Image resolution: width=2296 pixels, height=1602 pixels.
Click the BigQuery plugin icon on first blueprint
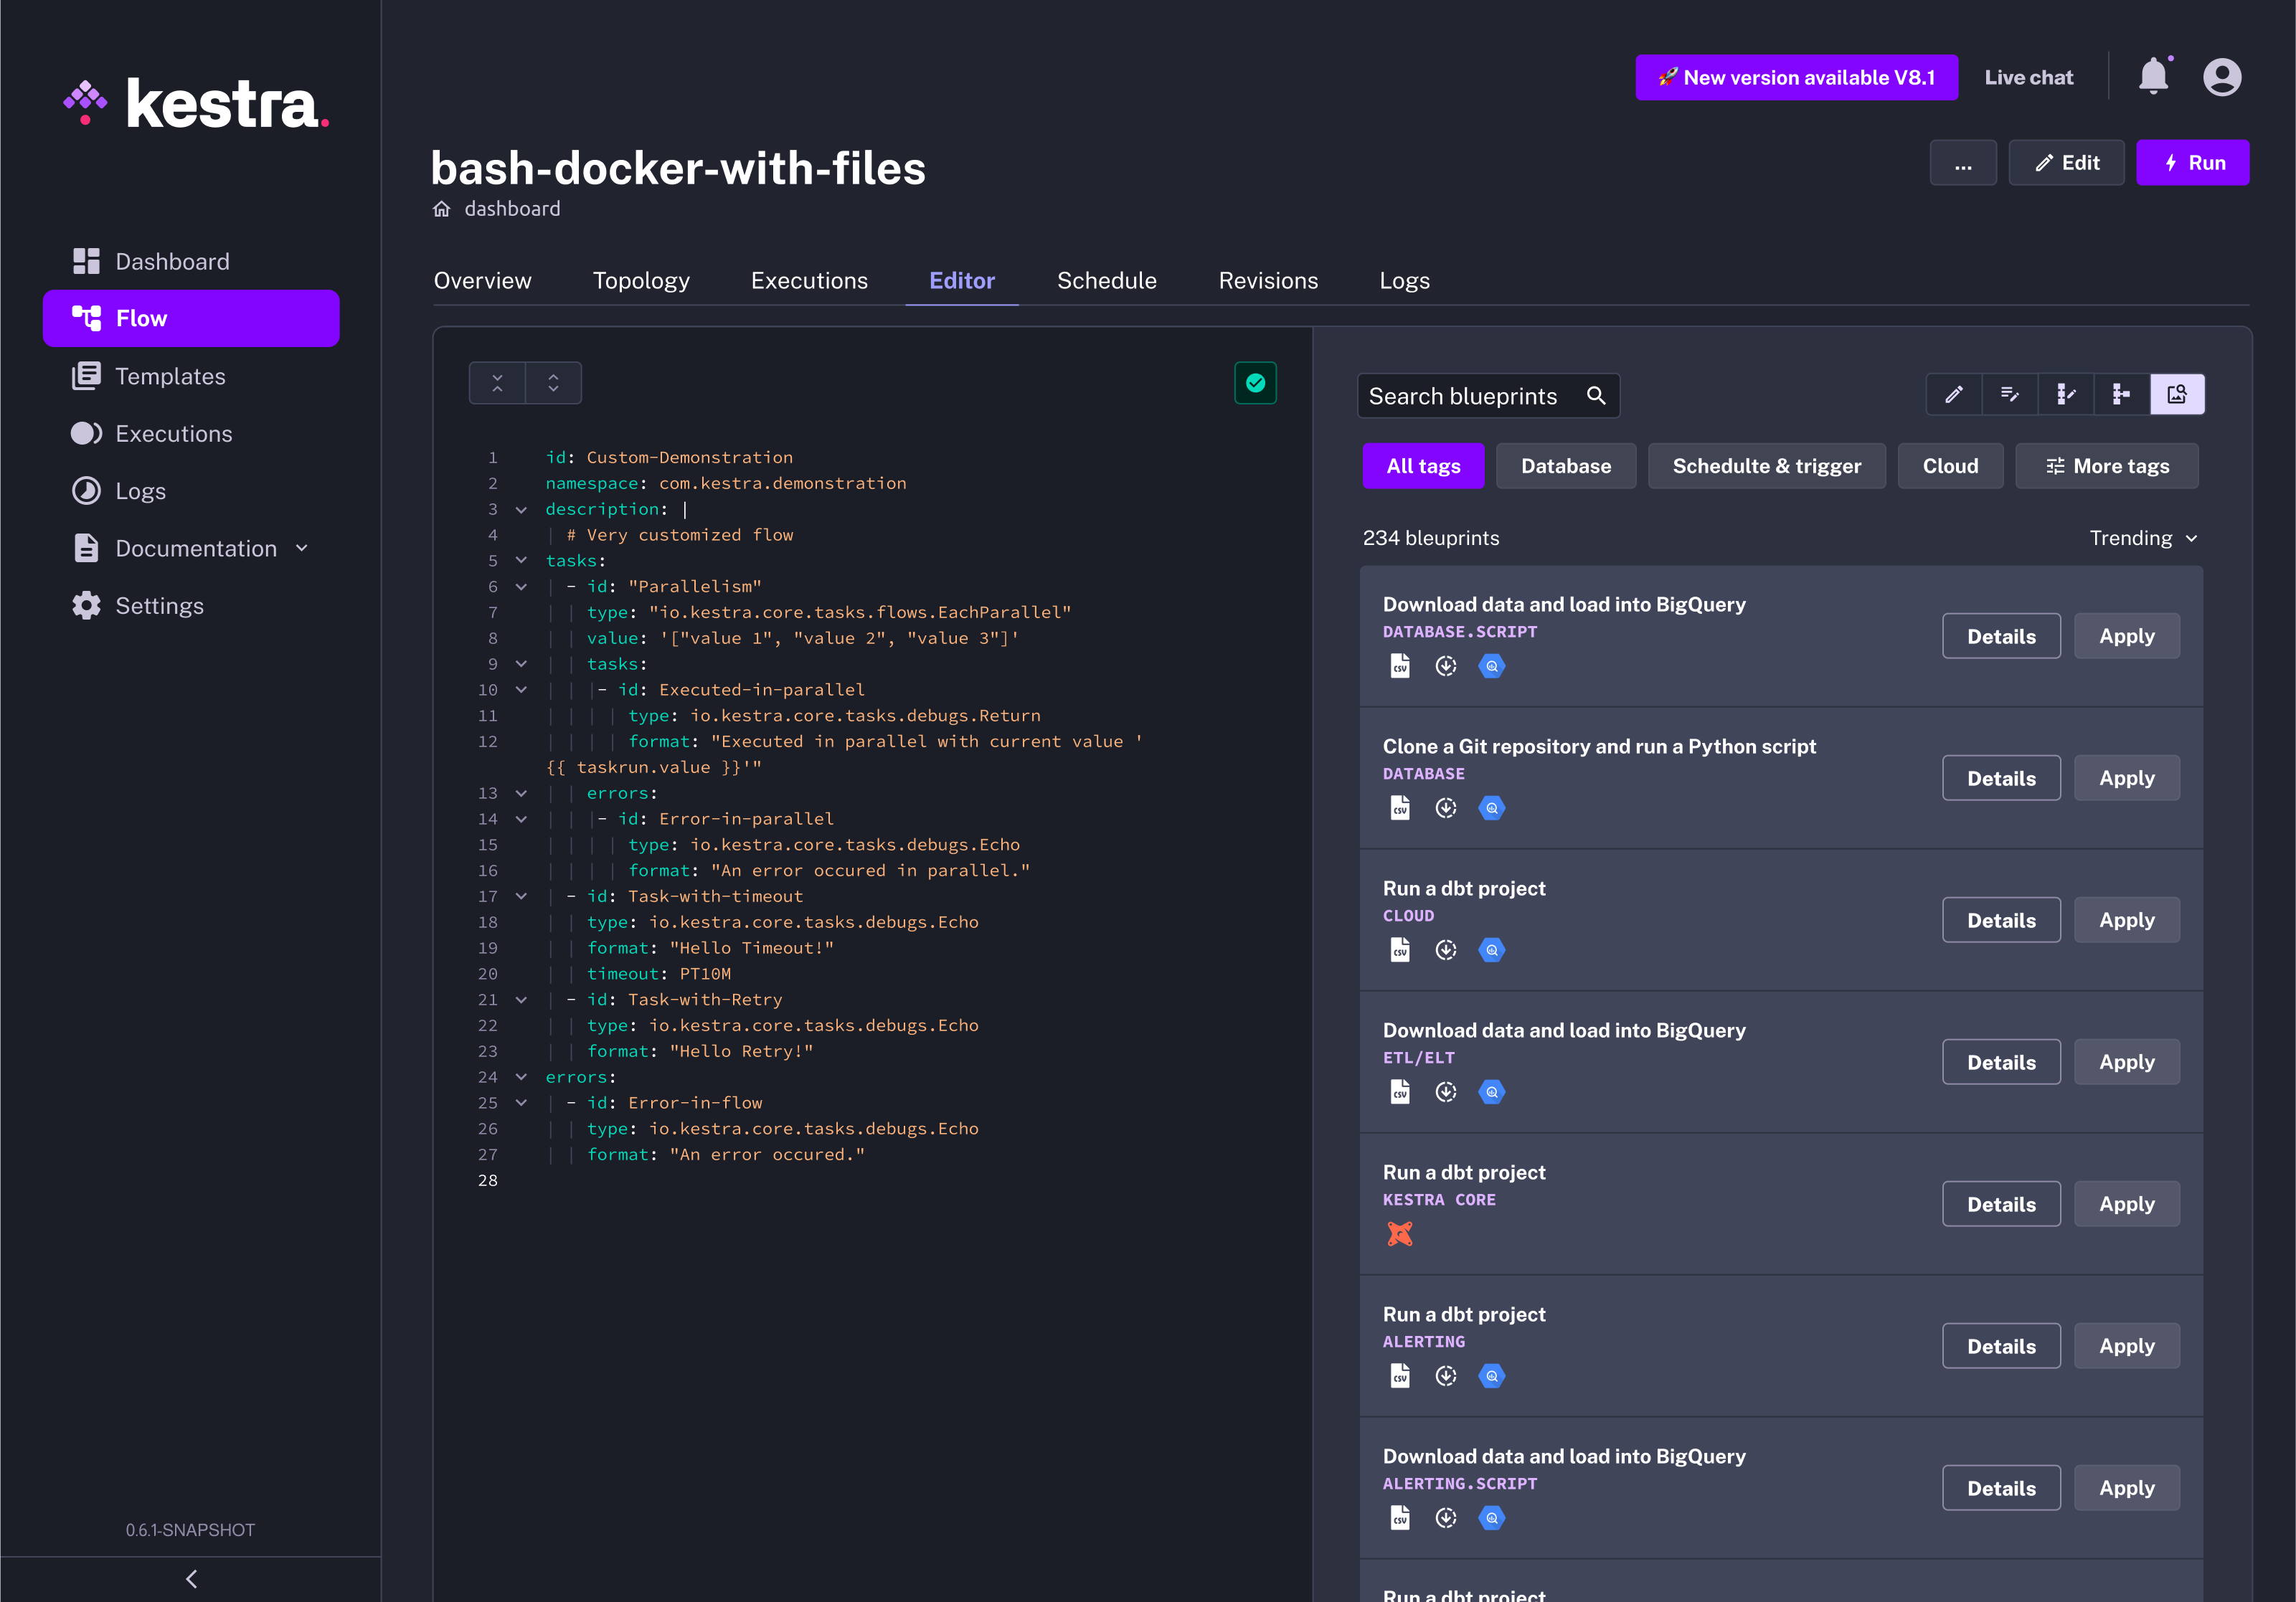point(1492,666)
